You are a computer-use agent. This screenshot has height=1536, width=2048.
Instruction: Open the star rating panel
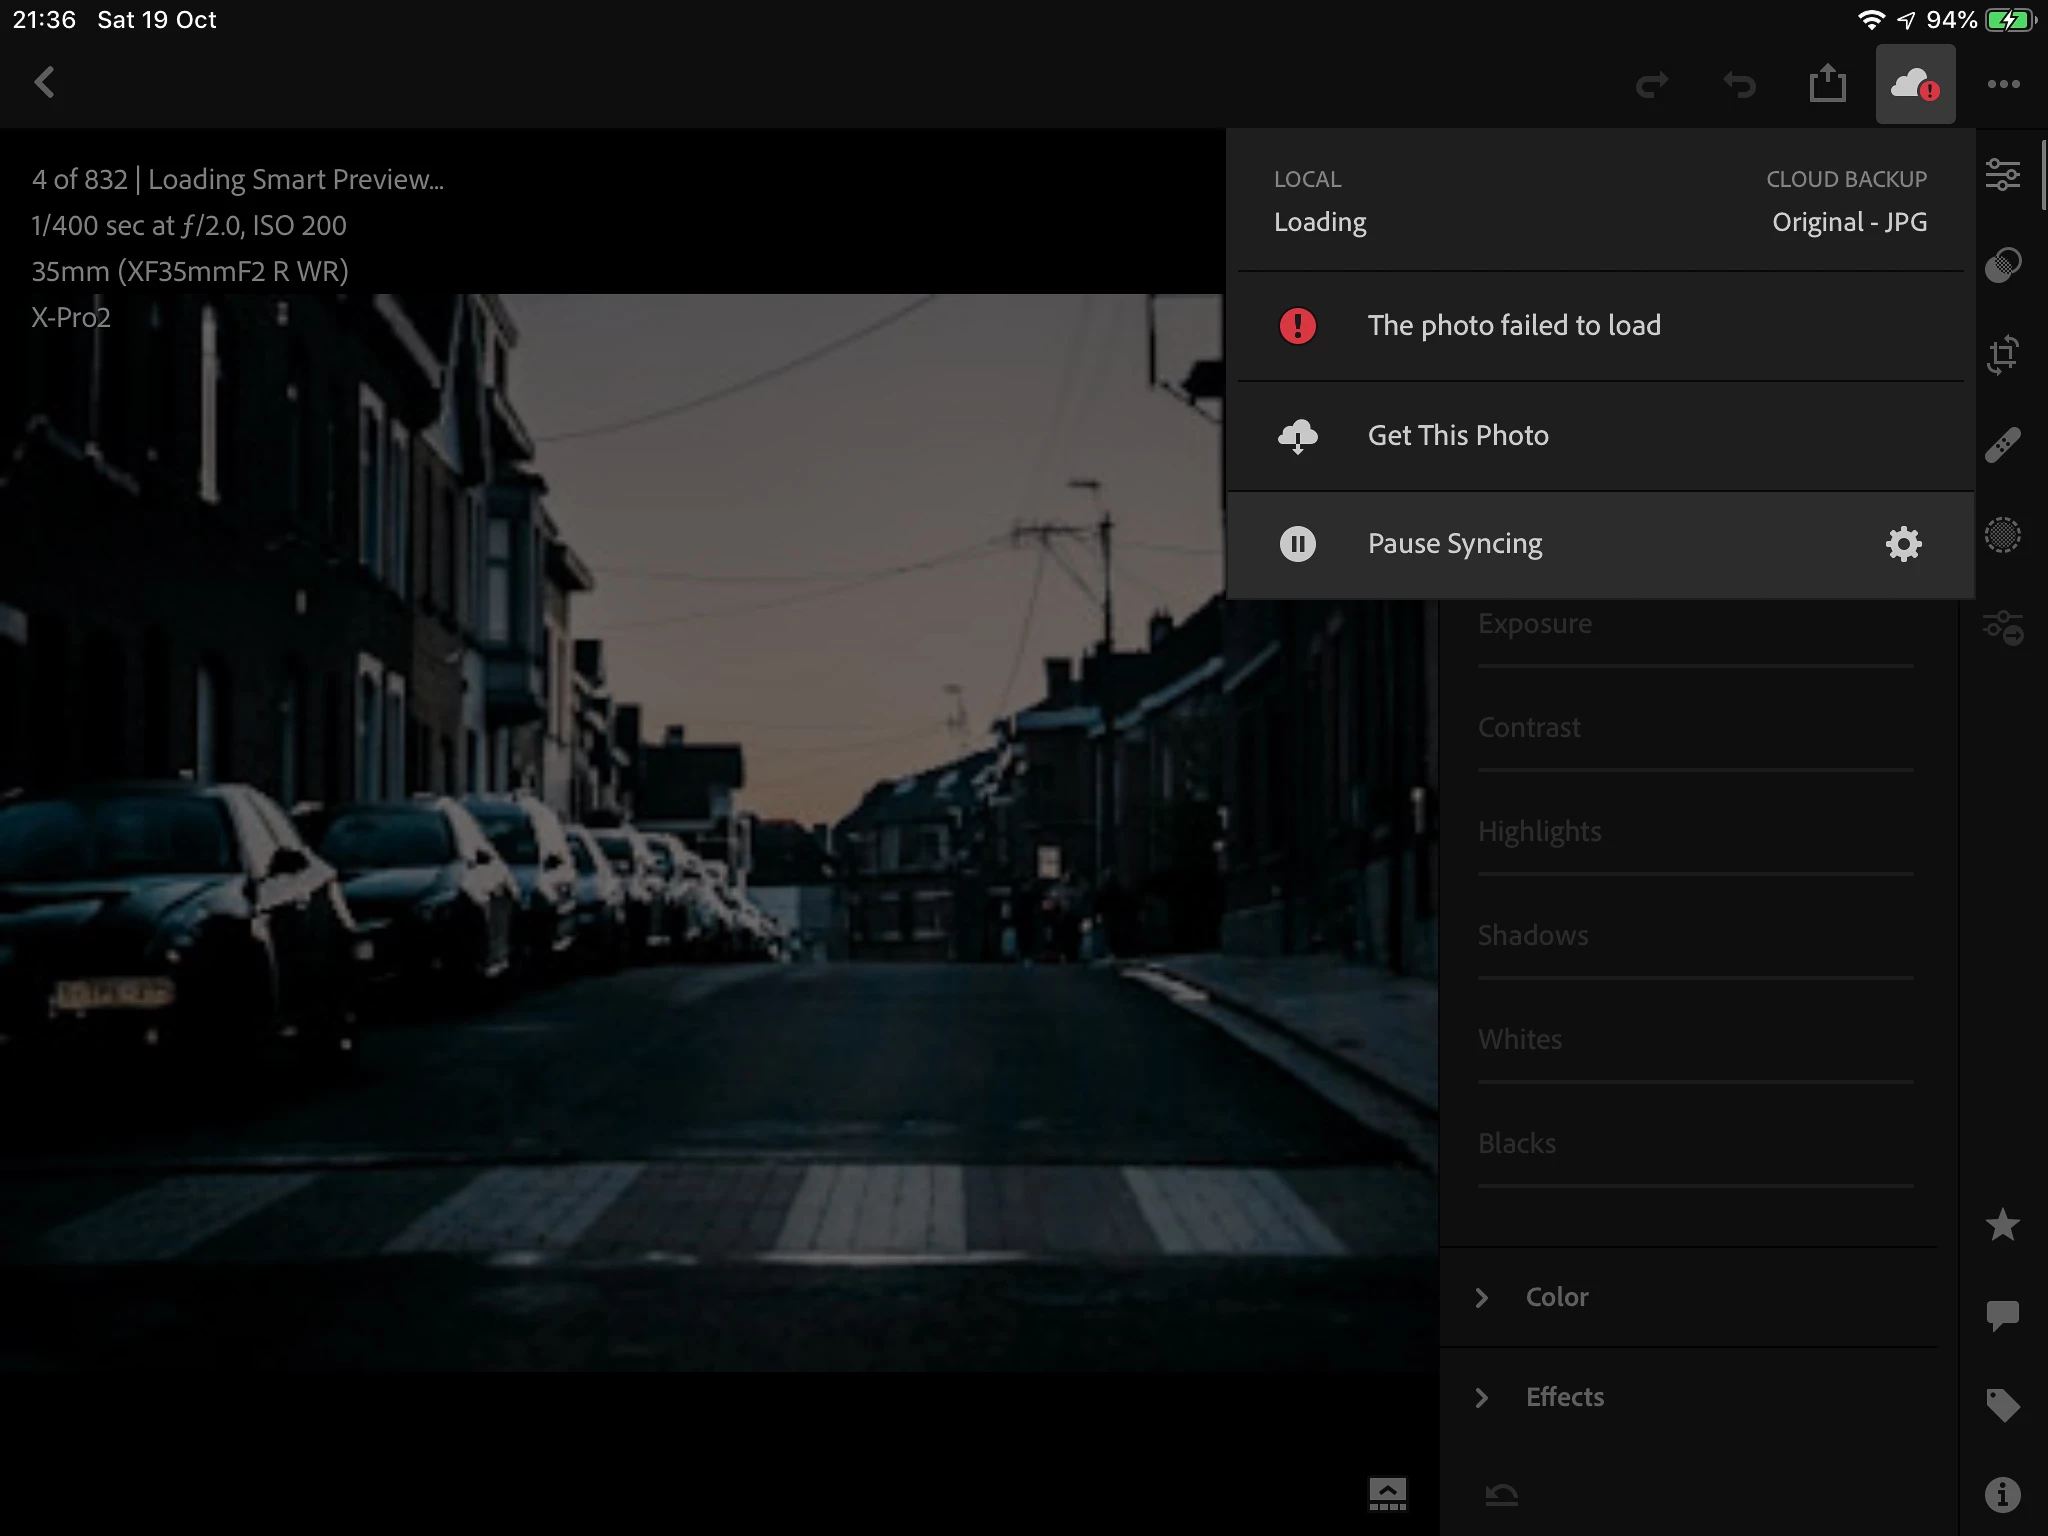coord(2003,1225)
